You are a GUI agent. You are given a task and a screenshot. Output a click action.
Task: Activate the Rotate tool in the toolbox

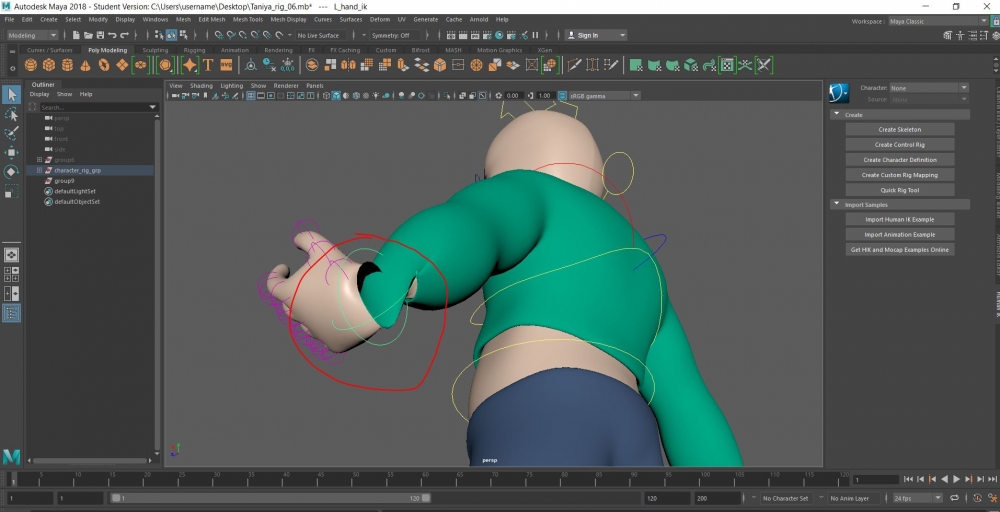tap(11, 172)
